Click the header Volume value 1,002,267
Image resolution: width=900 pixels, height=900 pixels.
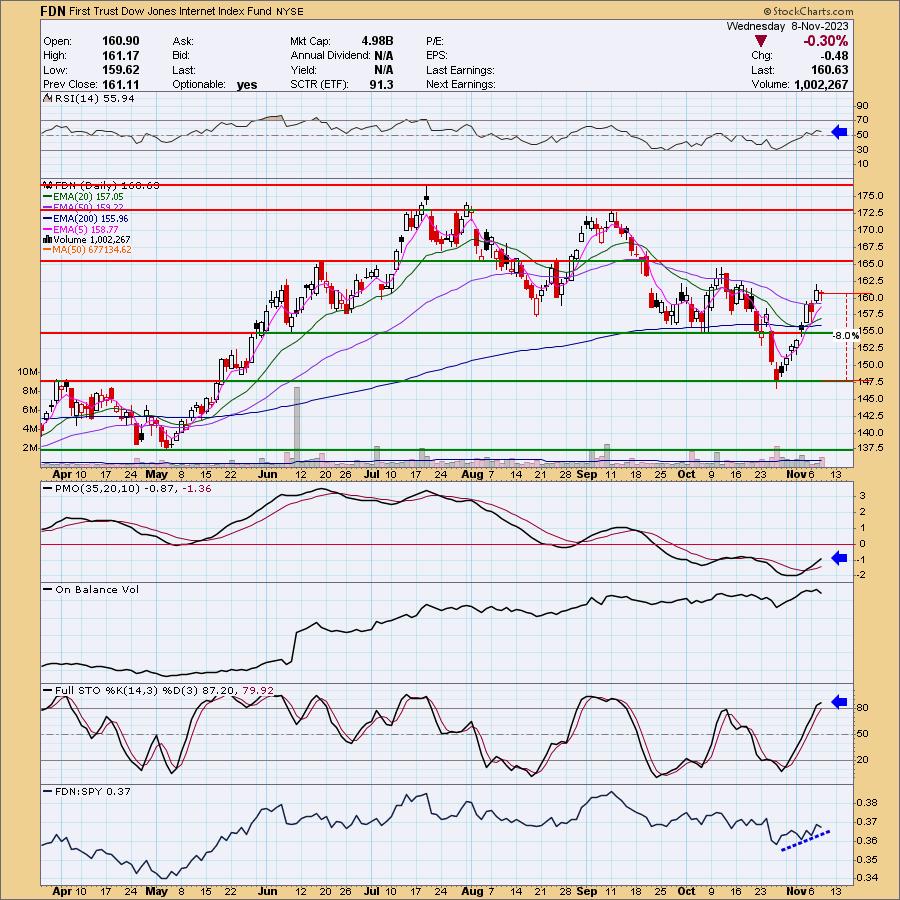tap(821, 84)
